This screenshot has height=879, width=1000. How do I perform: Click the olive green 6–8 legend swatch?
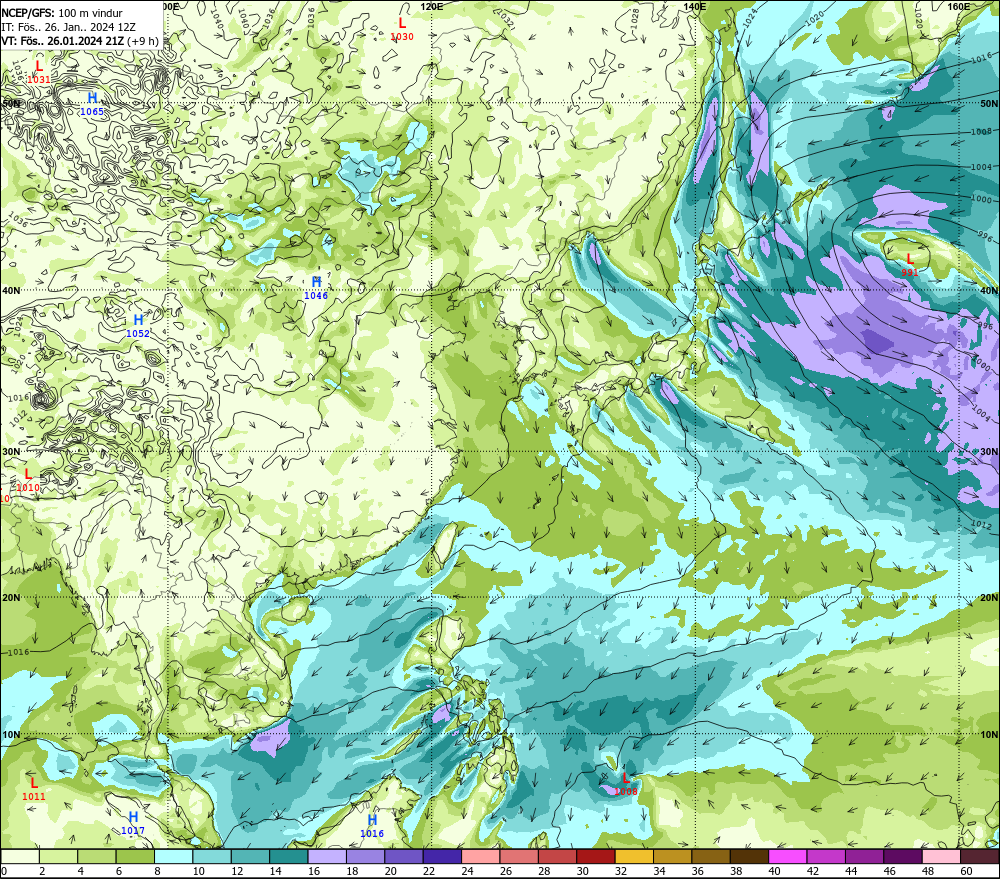(135, 856)
